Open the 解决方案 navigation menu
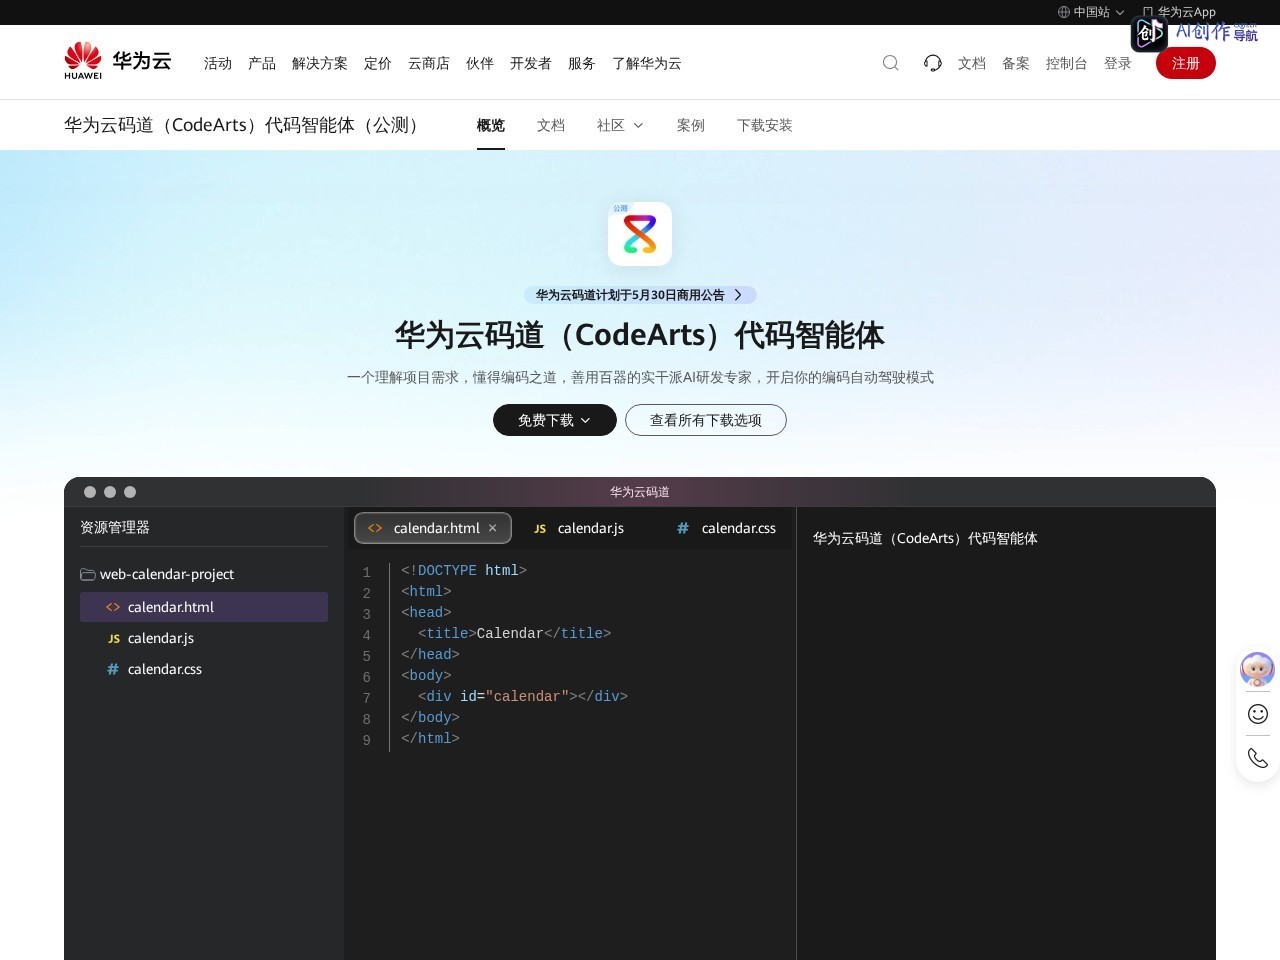This screenshot has width=1280, height=960. click(320, 63)
